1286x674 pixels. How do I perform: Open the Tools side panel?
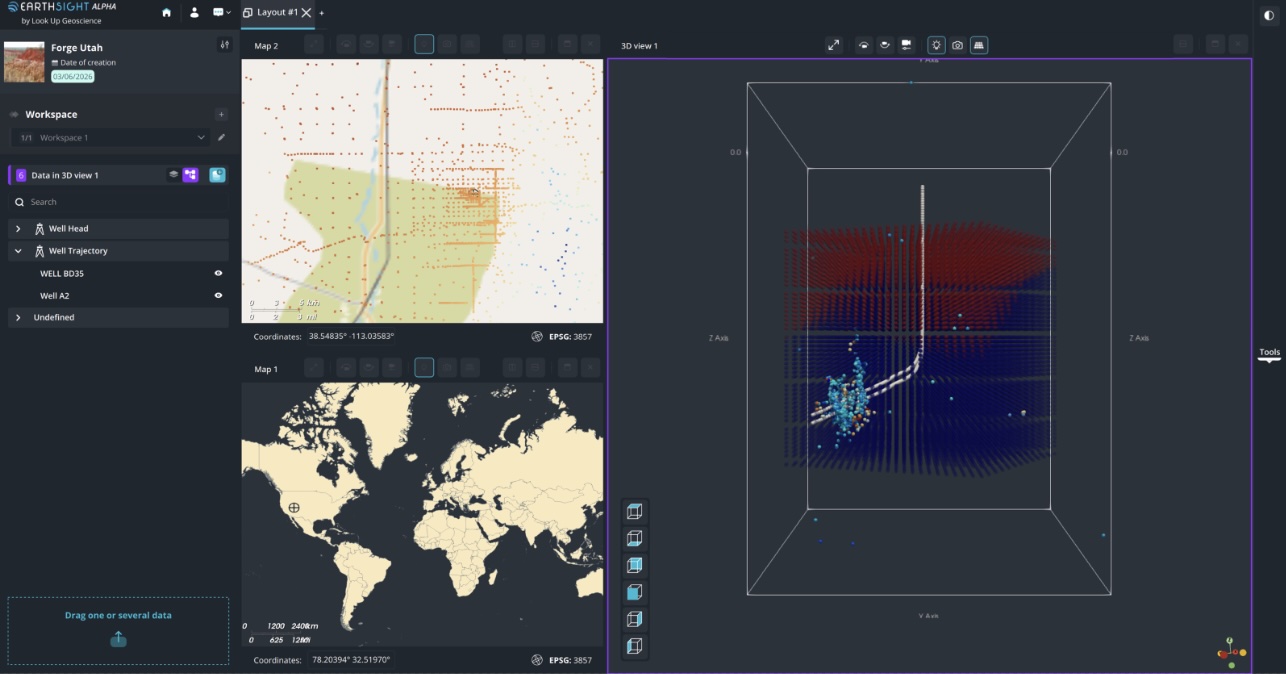[x=1269, y=354]
